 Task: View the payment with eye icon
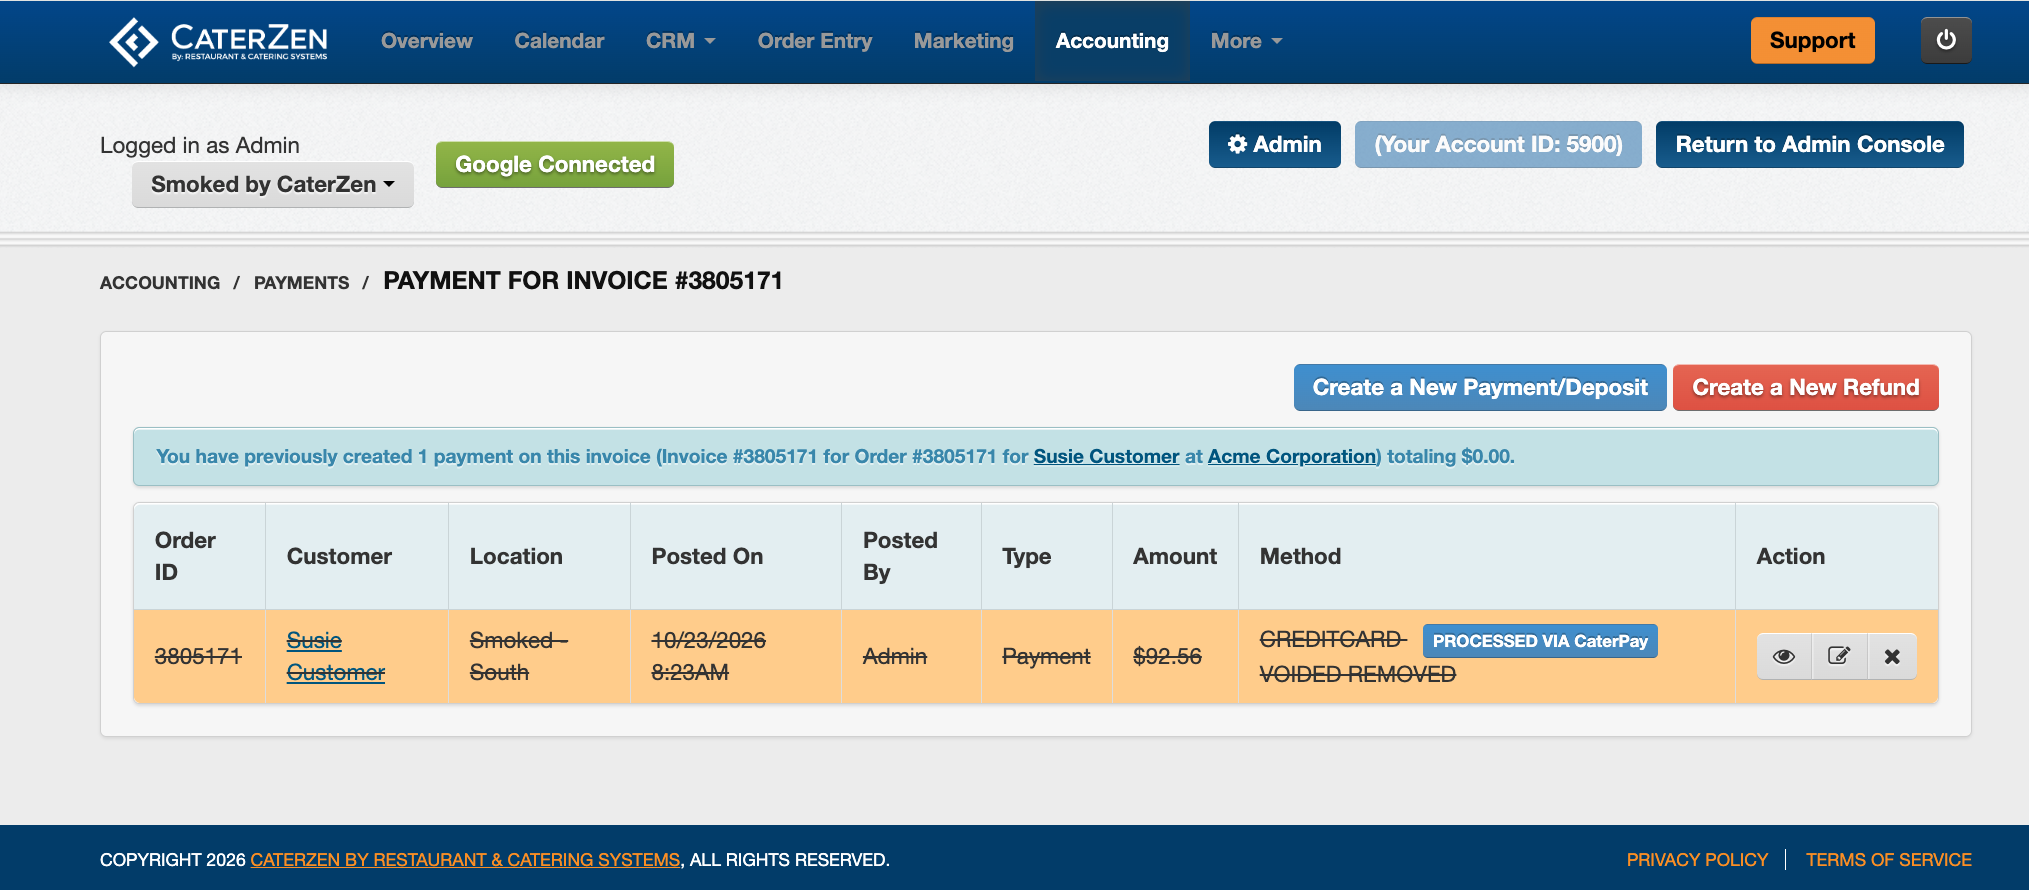click(1784, 656)
